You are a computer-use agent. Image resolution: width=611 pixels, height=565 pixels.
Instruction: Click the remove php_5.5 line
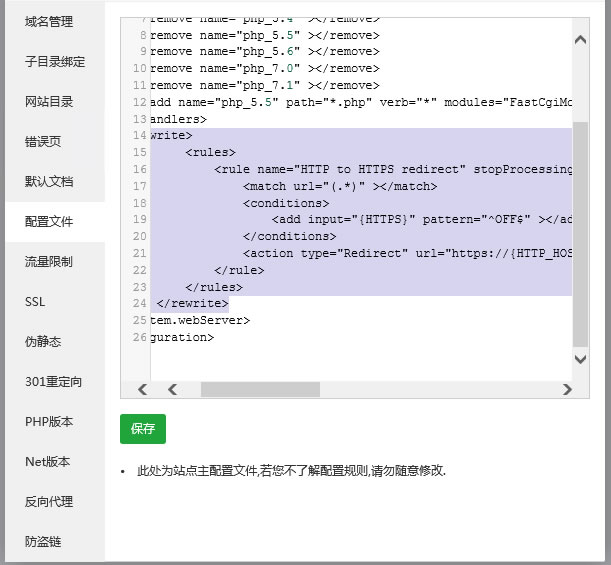[x=265, y=35]
